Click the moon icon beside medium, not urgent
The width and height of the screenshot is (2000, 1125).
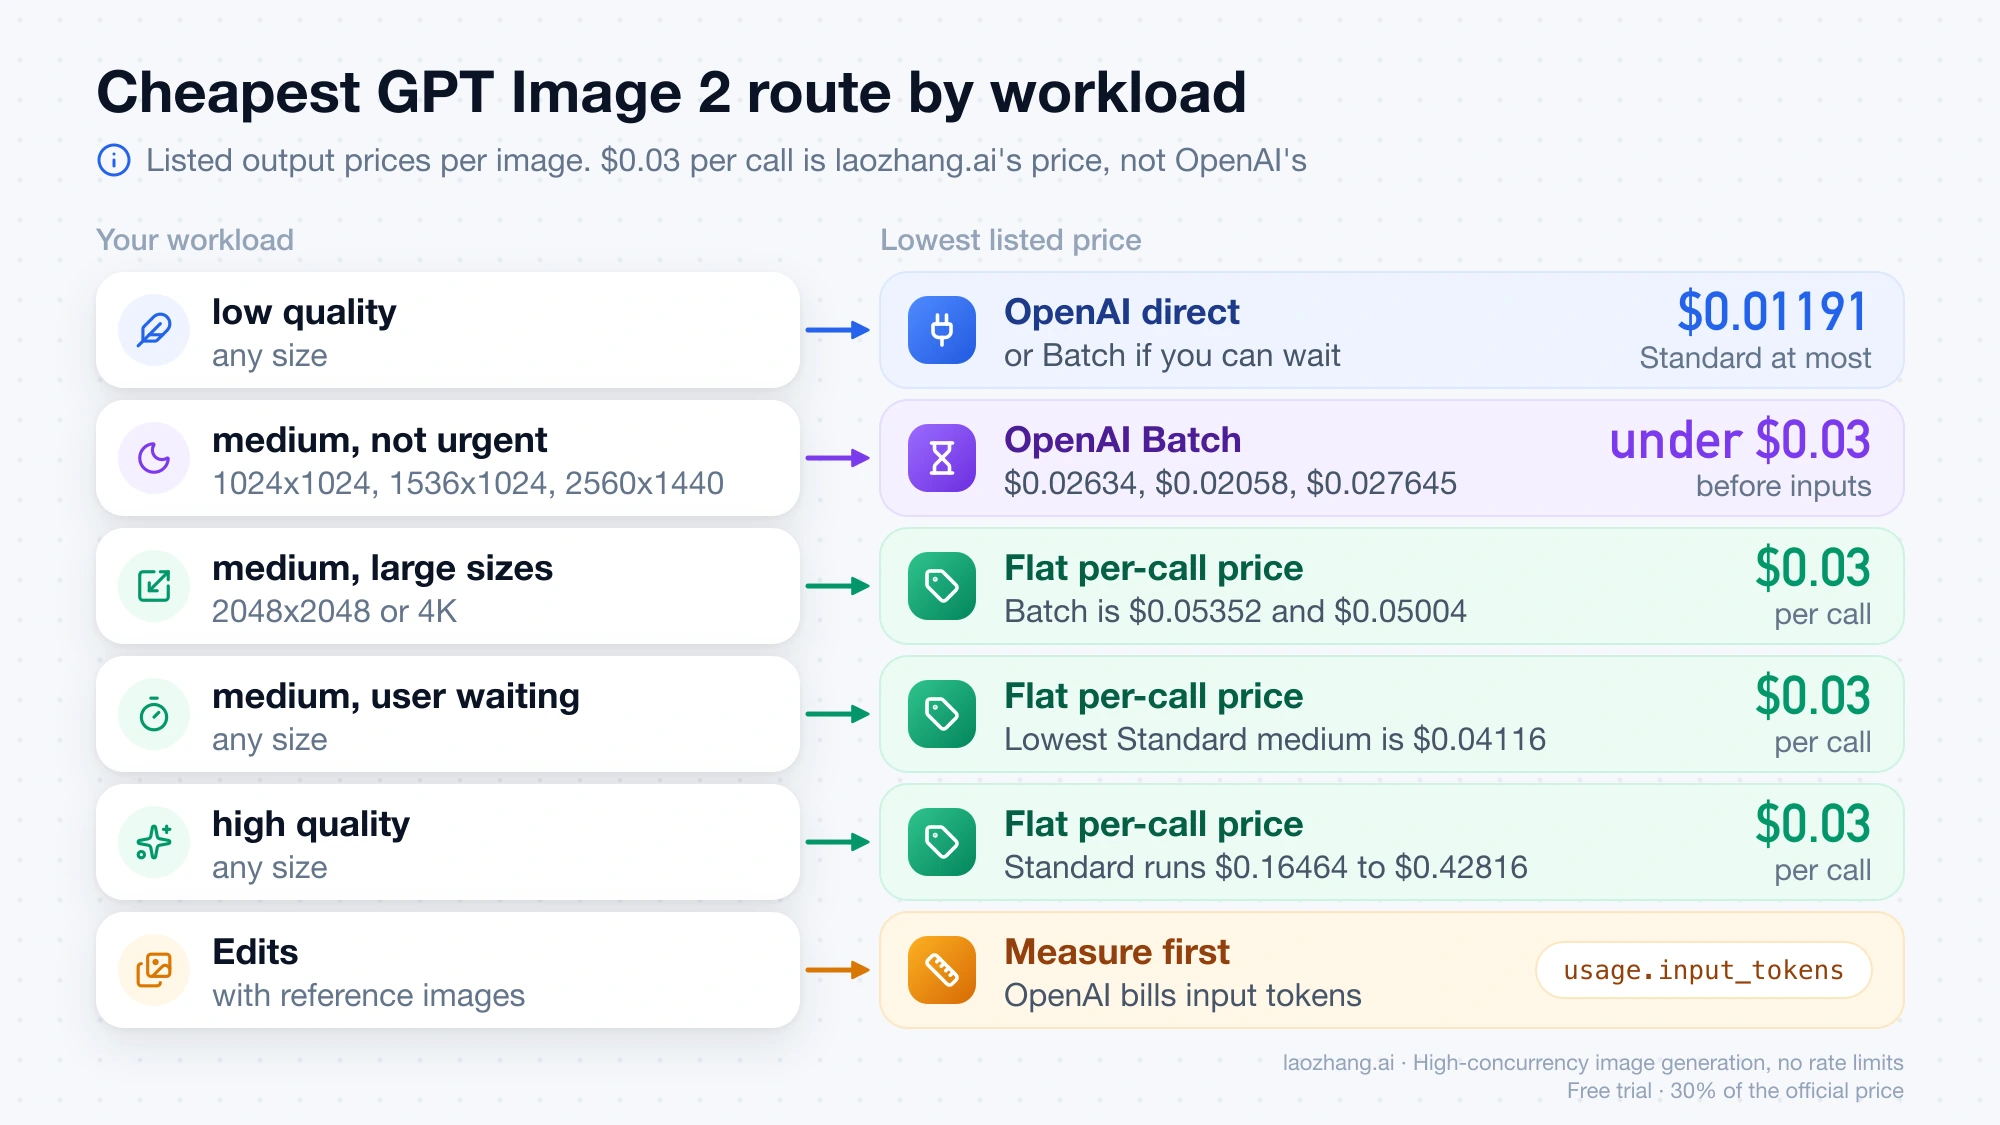(x=154, y=458)
